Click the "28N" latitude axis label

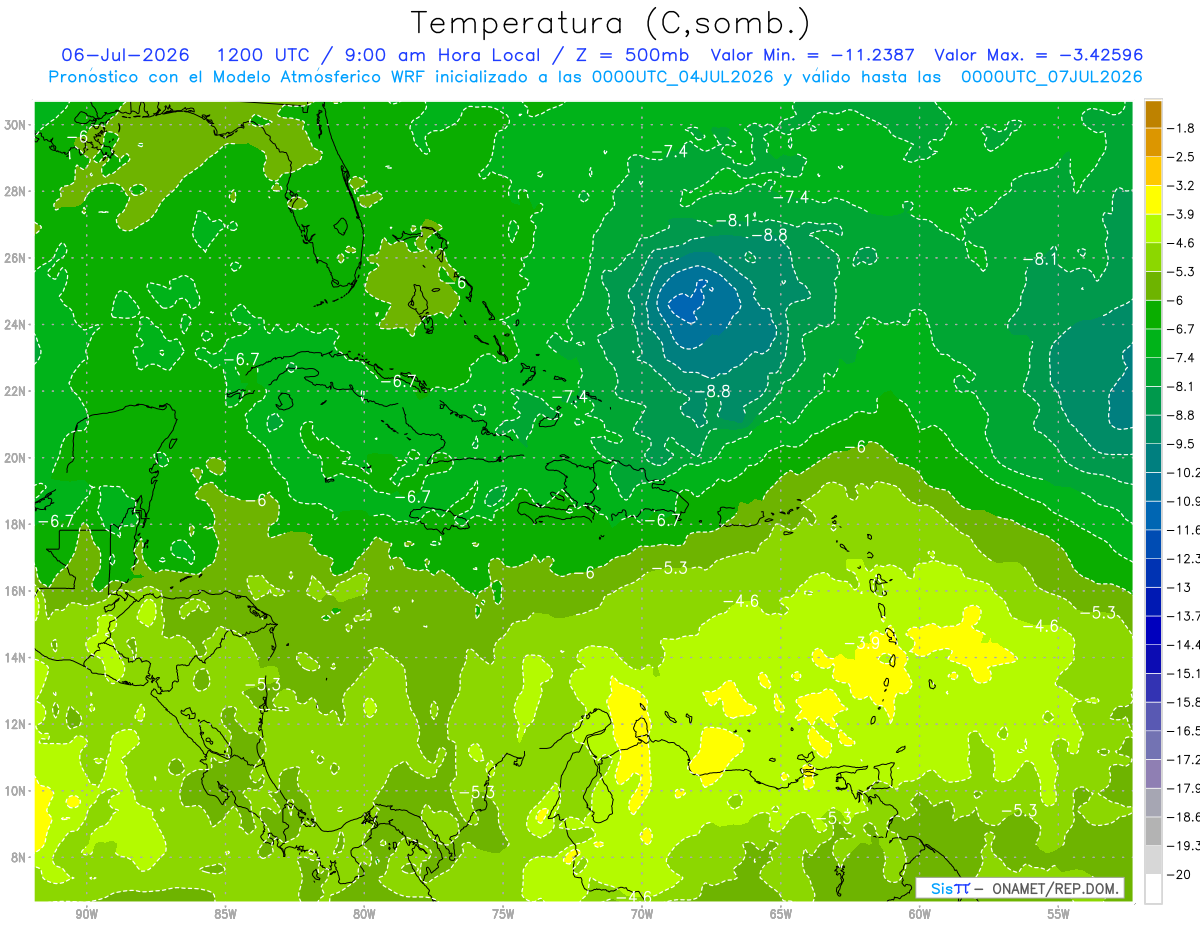pyautogui.click(x=17, y=191)
